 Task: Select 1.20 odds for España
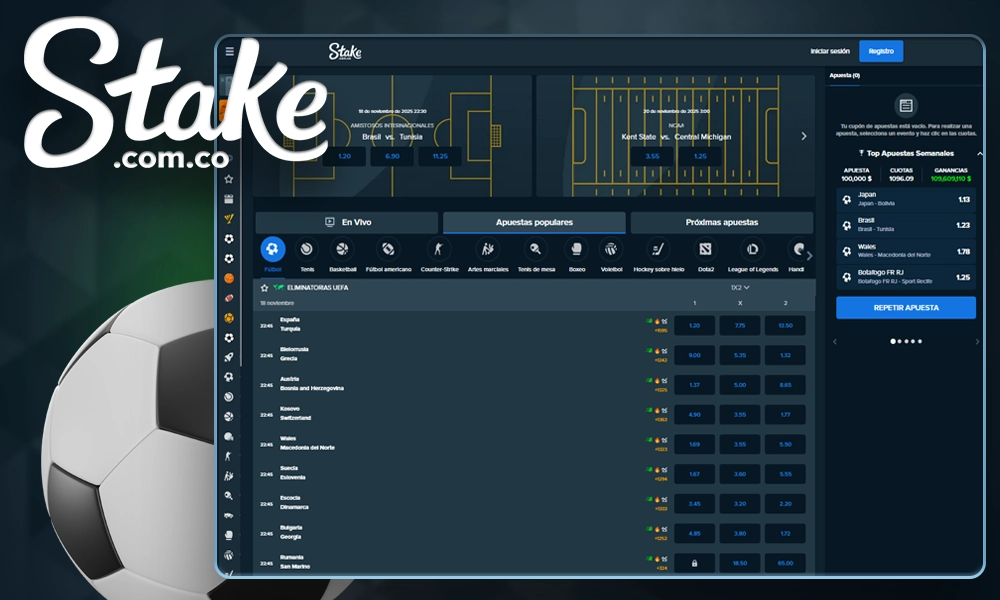point(694,325)
